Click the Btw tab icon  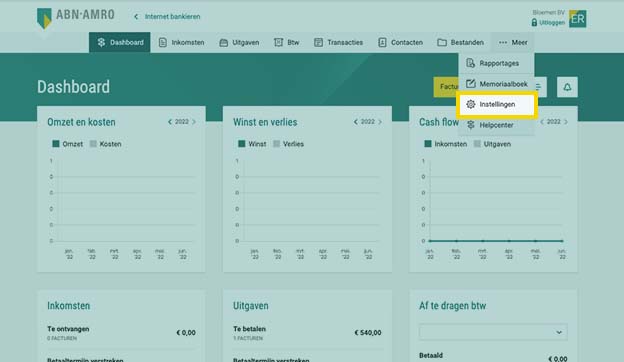(x=278, y=42)
